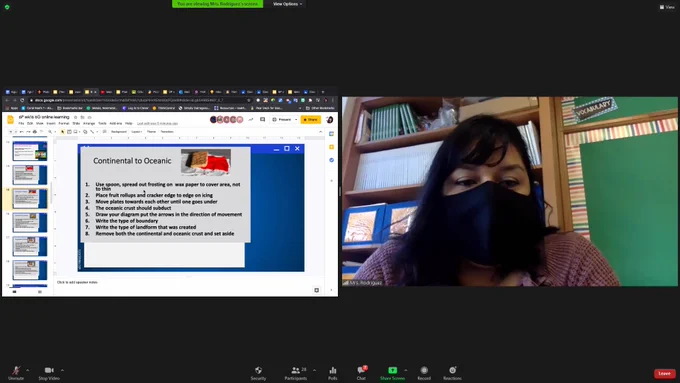This screenshot has width=680, height=383.
Task: Open Polls in Zoom
Action: [333, 373]
